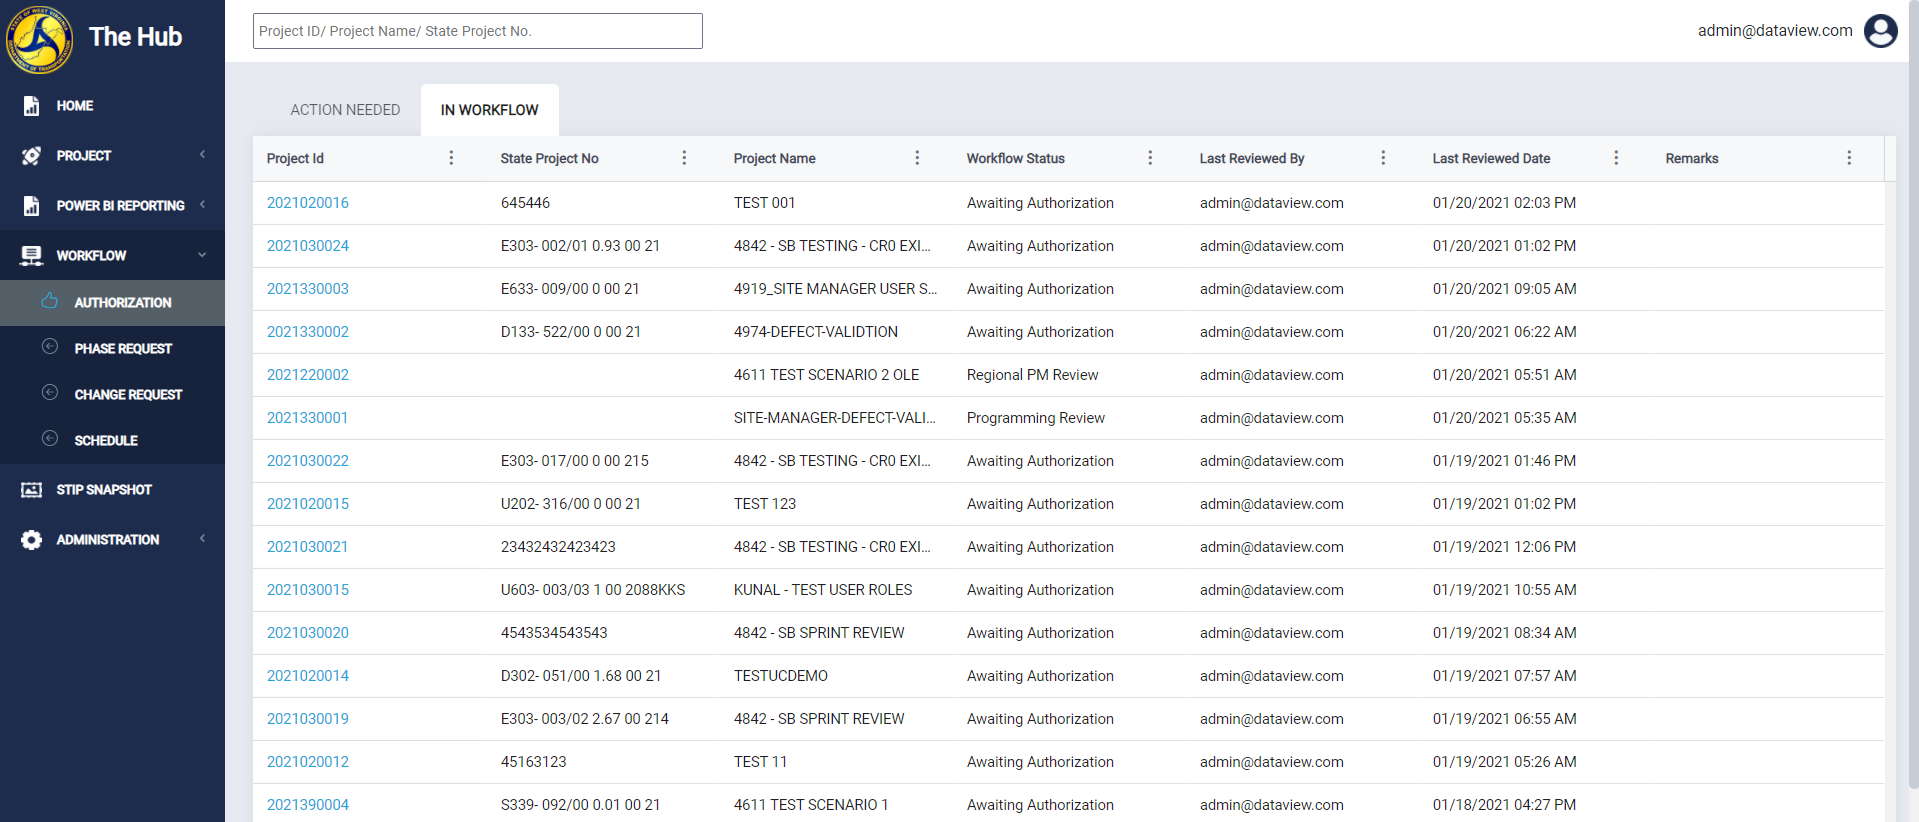1919x822 pixels.
Task: Click The Hub title text
Action: (135, 37)
